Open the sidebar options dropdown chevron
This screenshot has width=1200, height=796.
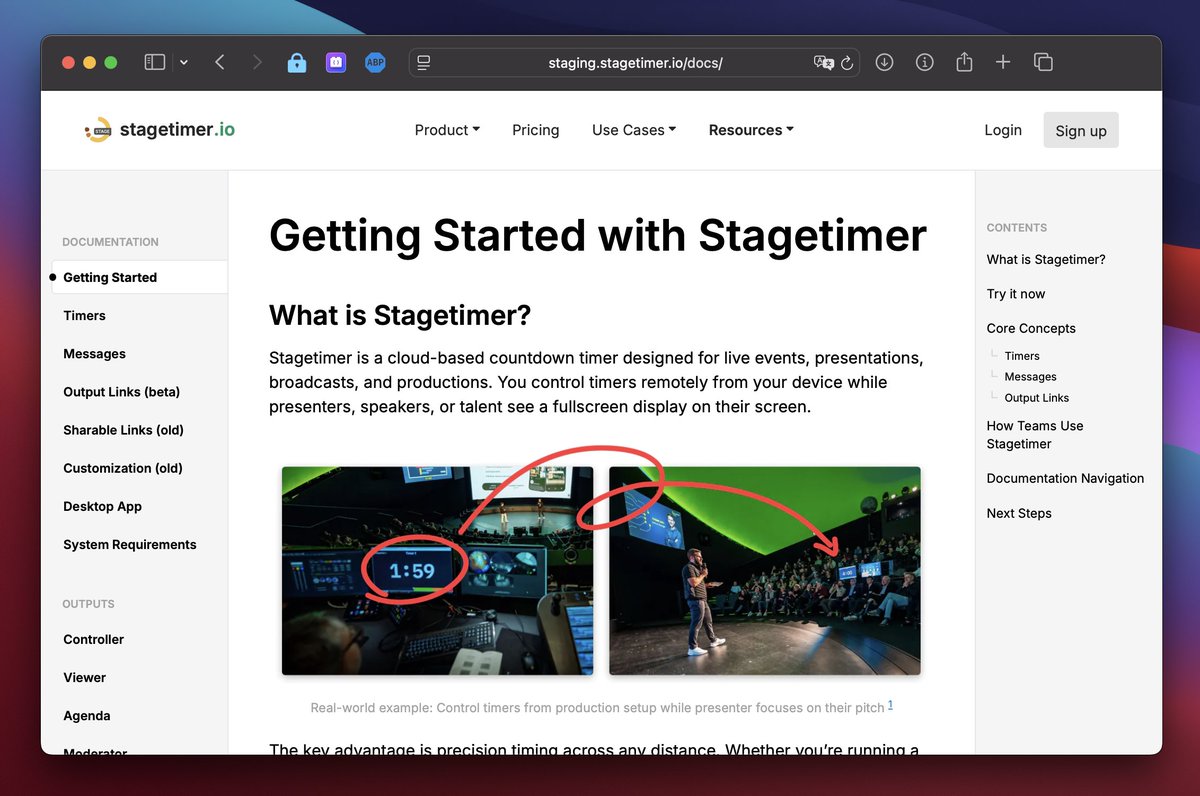(x=184, y=62)
